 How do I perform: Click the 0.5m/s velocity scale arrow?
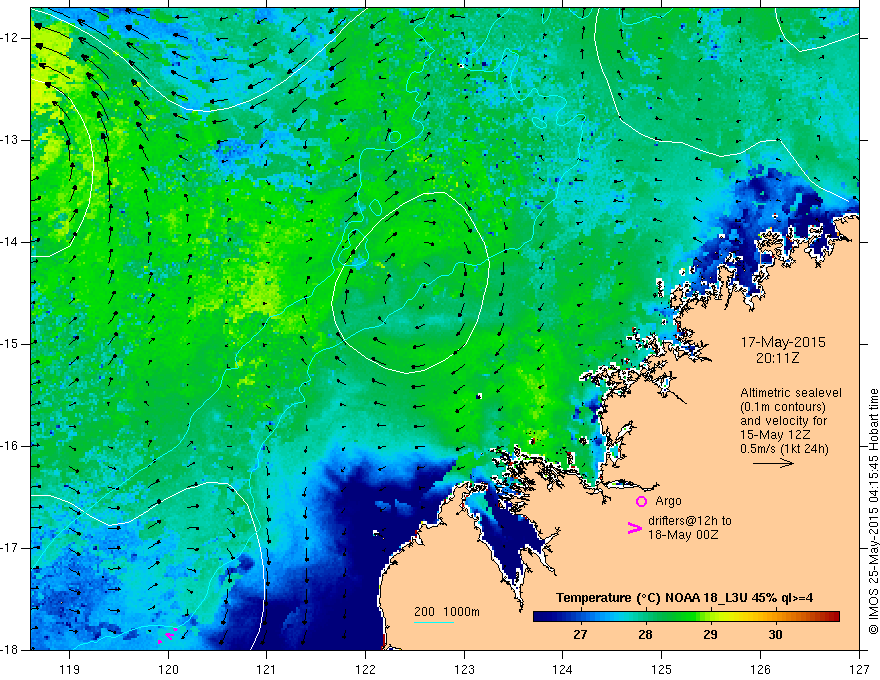point(773,463)
